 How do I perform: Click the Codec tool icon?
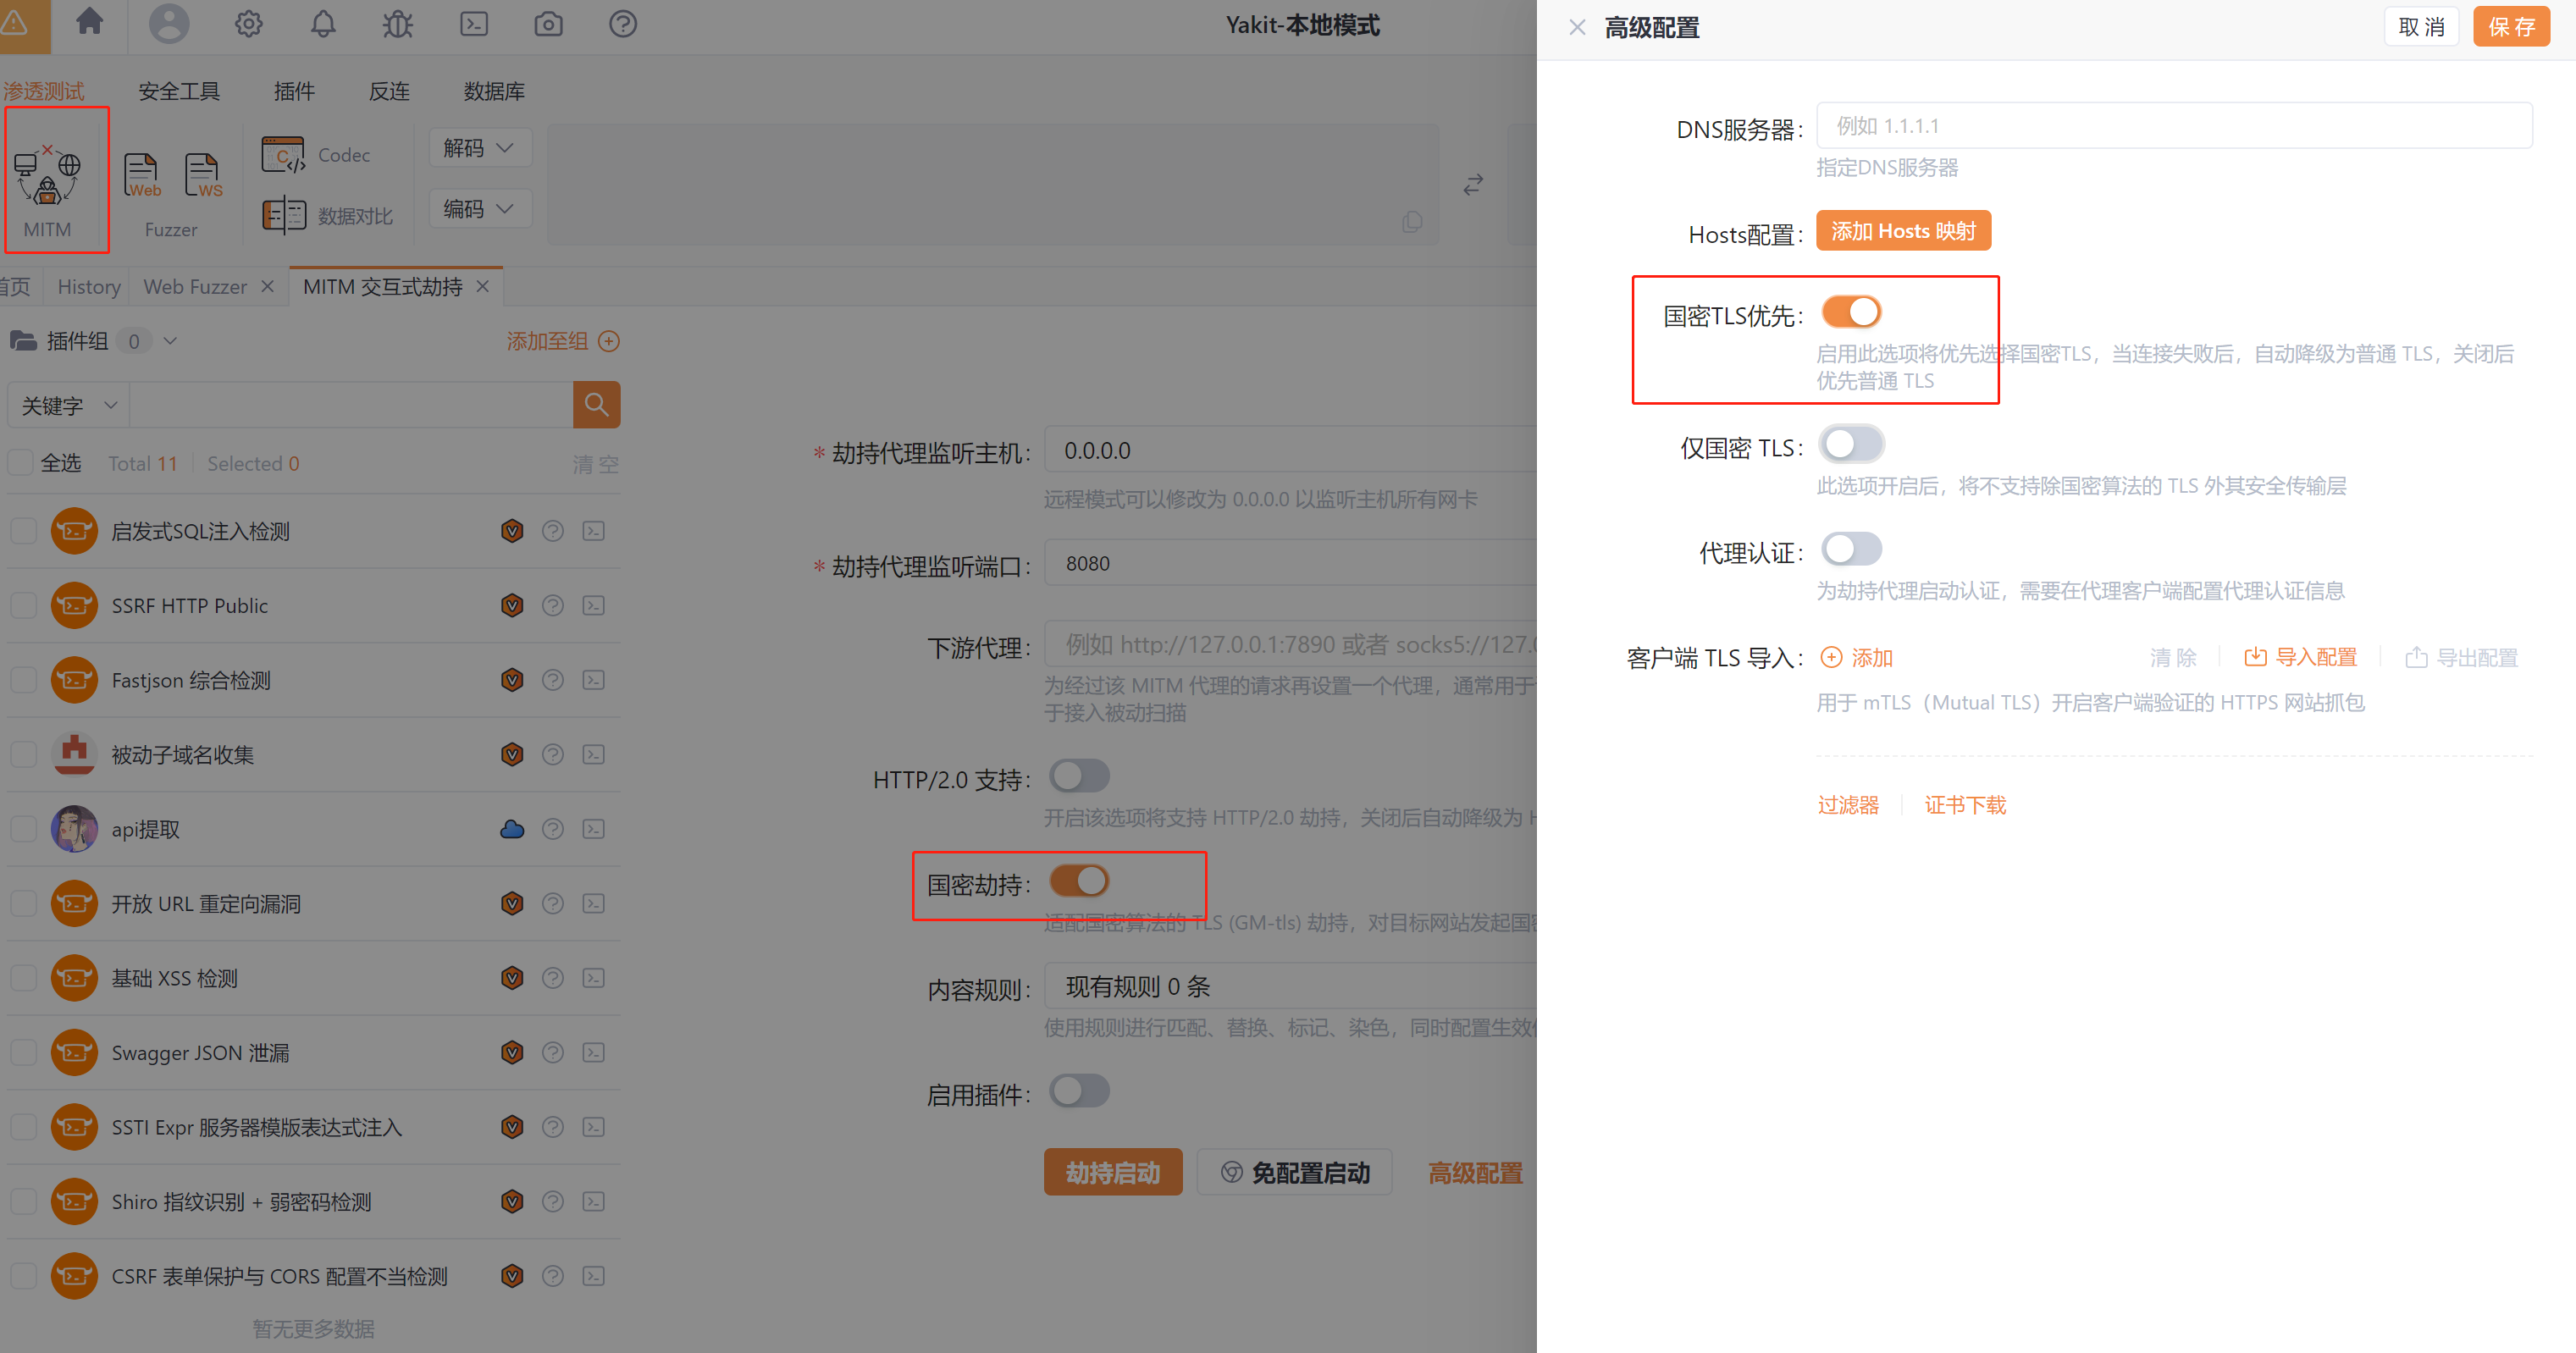(283, 155)
